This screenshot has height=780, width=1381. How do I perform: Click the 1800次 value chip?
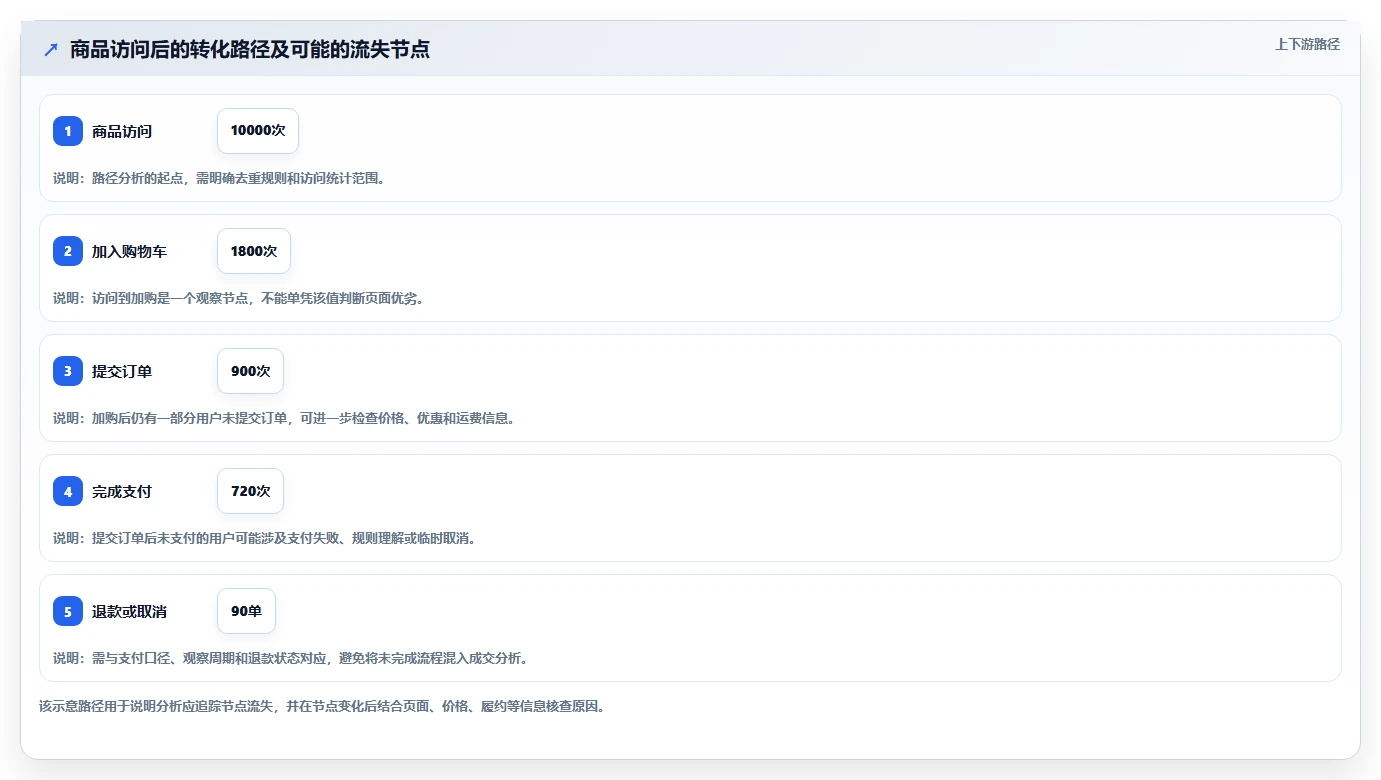point(254,251)
